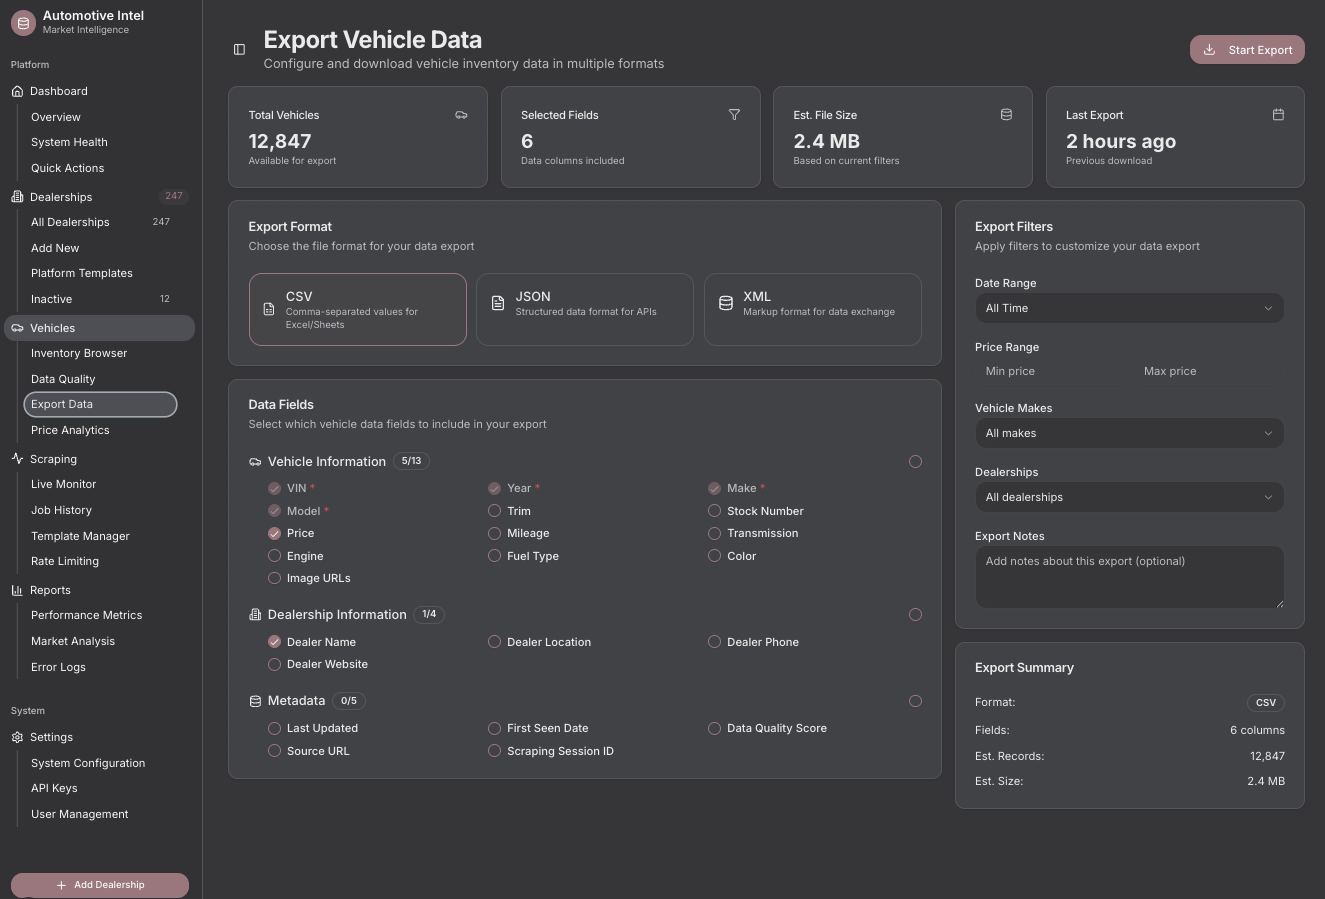Check the Data Quality Score field

(714, 728)
